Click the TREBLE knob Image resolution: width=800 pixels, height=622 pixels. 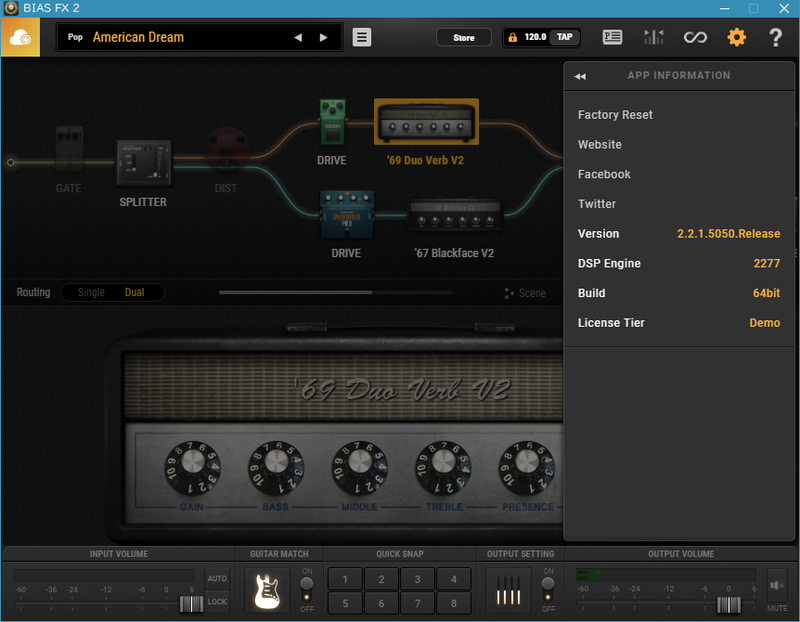[x=443, y=468]
